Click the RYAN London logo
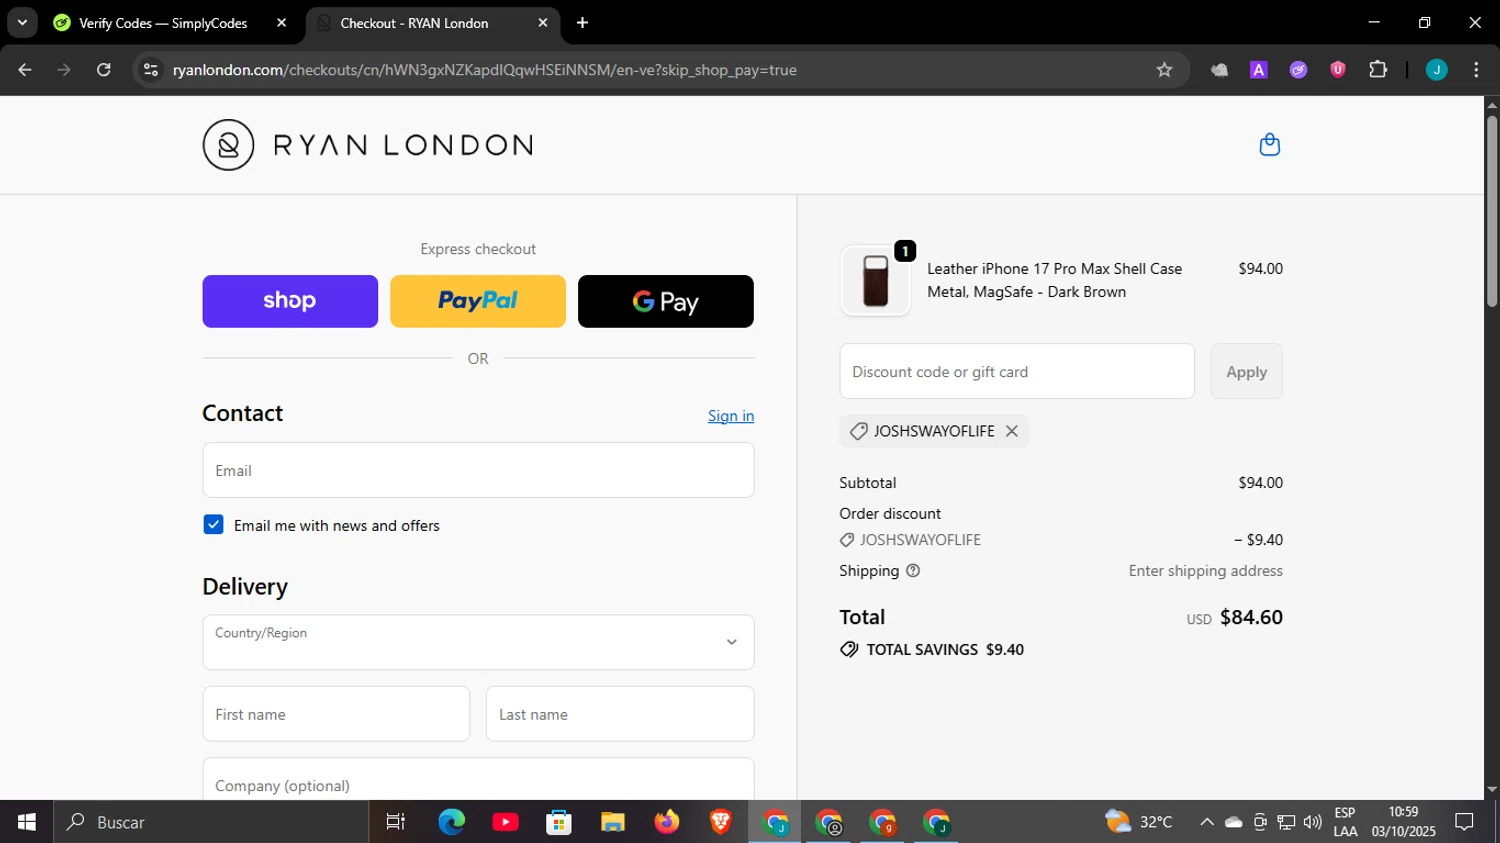Image resolution: width=1500 pixels, height=843 pixels. tap(367, 145)
